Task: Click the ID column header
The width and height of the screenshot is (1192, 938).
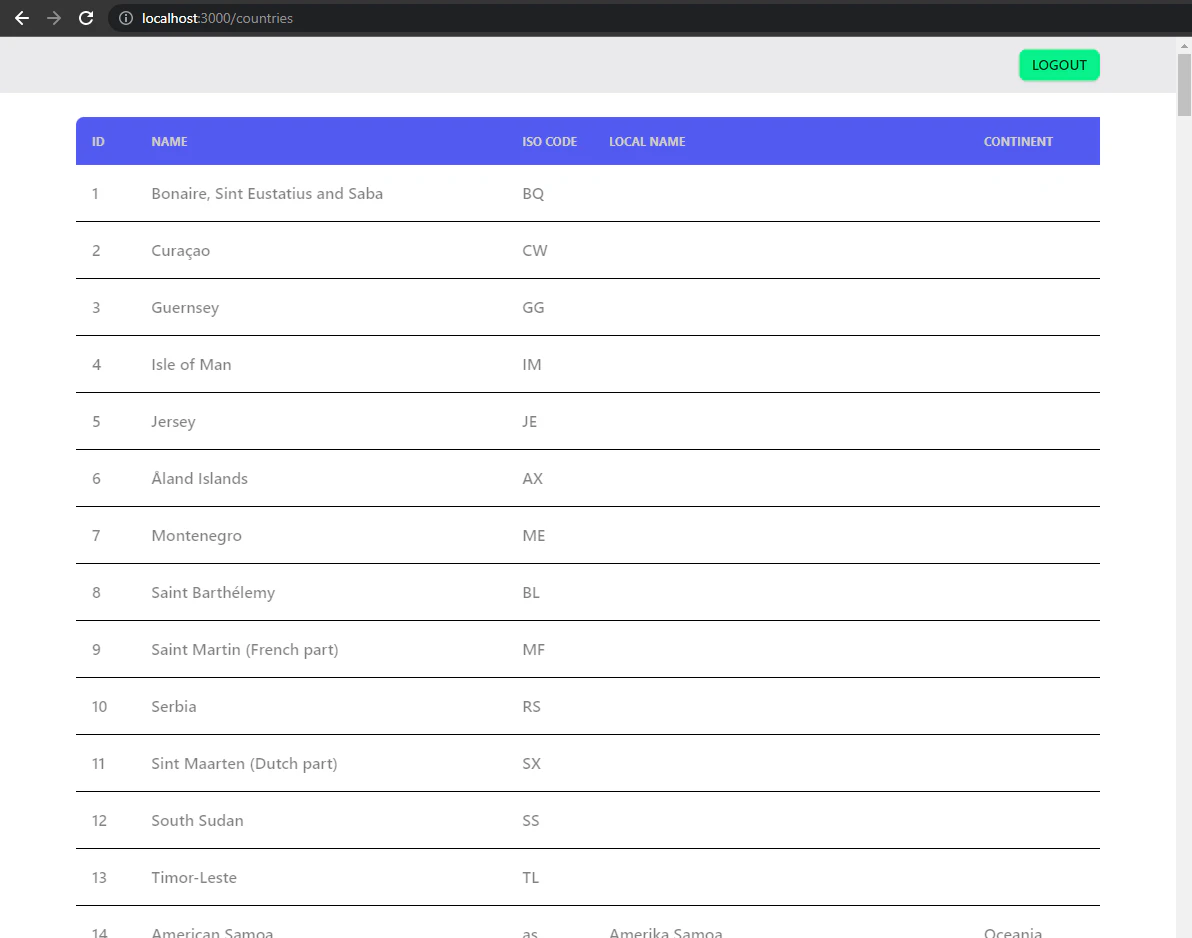Action: (98, 141)
